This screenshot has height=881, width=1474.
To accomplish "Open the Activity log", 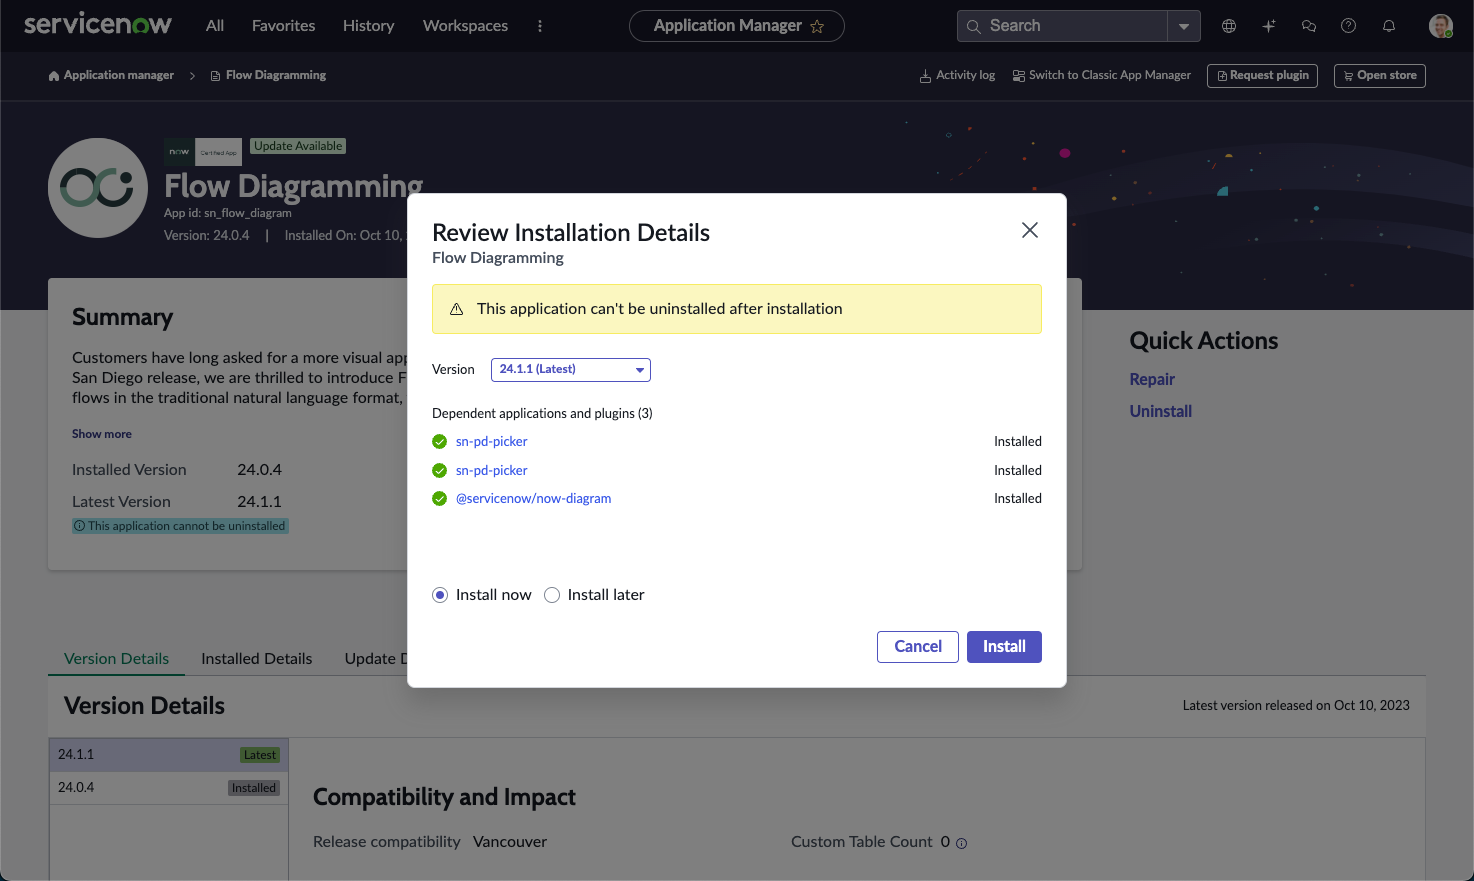I will point(958,76).
